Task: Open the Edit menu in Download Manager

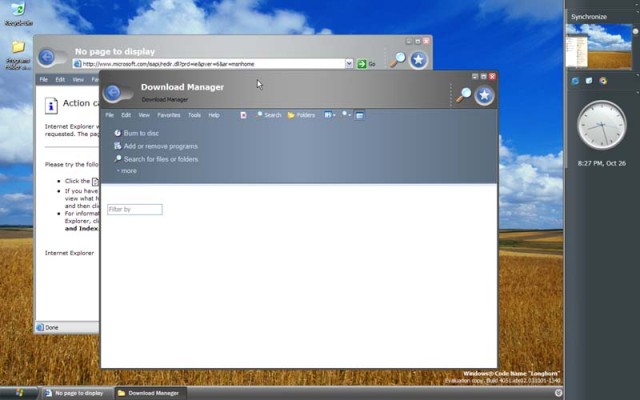Action: [126, 115]
